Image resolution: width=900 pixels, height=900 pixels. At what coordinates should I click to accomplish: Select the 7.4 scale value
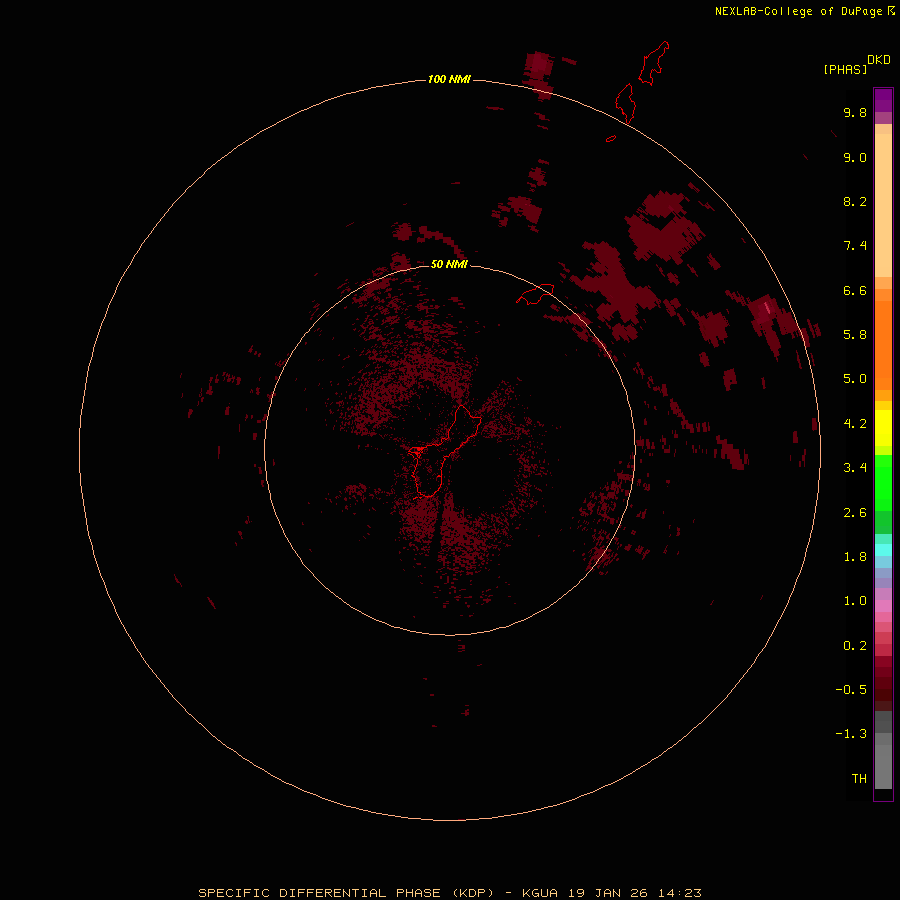(855, 246)
